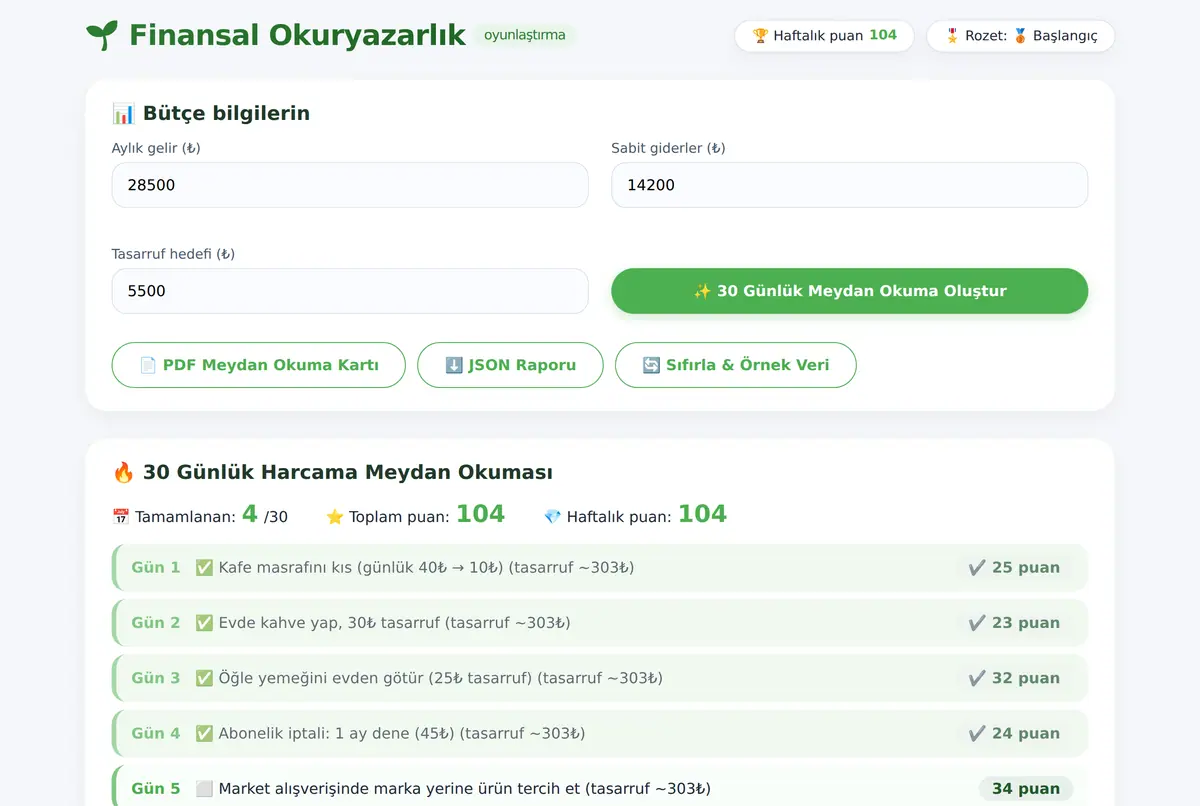1200x806 pixels.
Task: Click the 25 puan badge on Gün 1
Action: 1014,568
